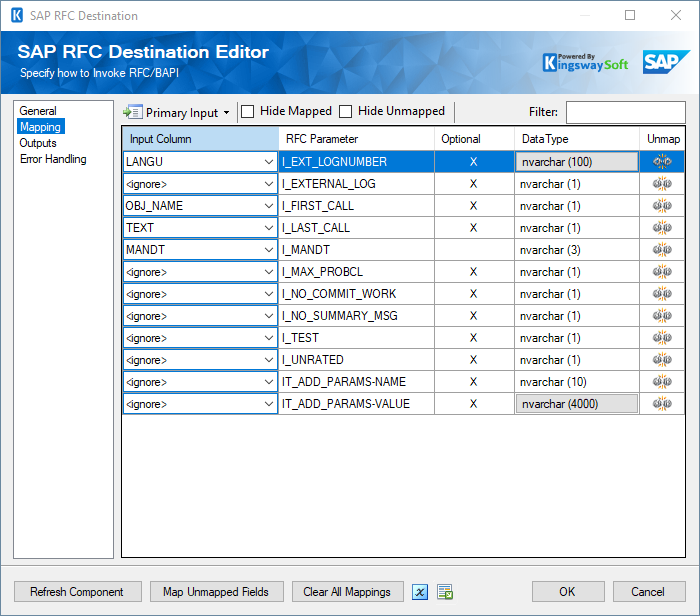Select the I_NO_SUMMARY_MSG parameter cell
The width and height of the screenshot is (700, 616).
tap(356, 316)
